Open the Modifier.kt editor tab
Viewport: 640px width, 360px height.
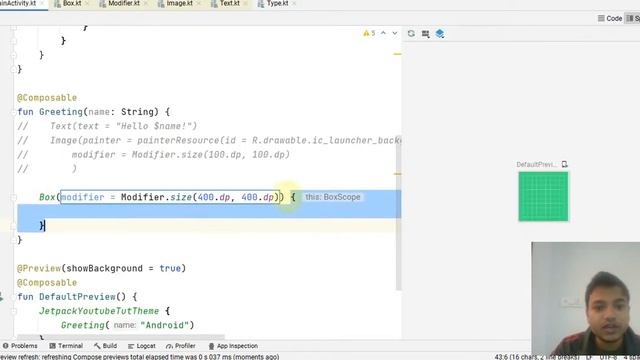point(124,3)
